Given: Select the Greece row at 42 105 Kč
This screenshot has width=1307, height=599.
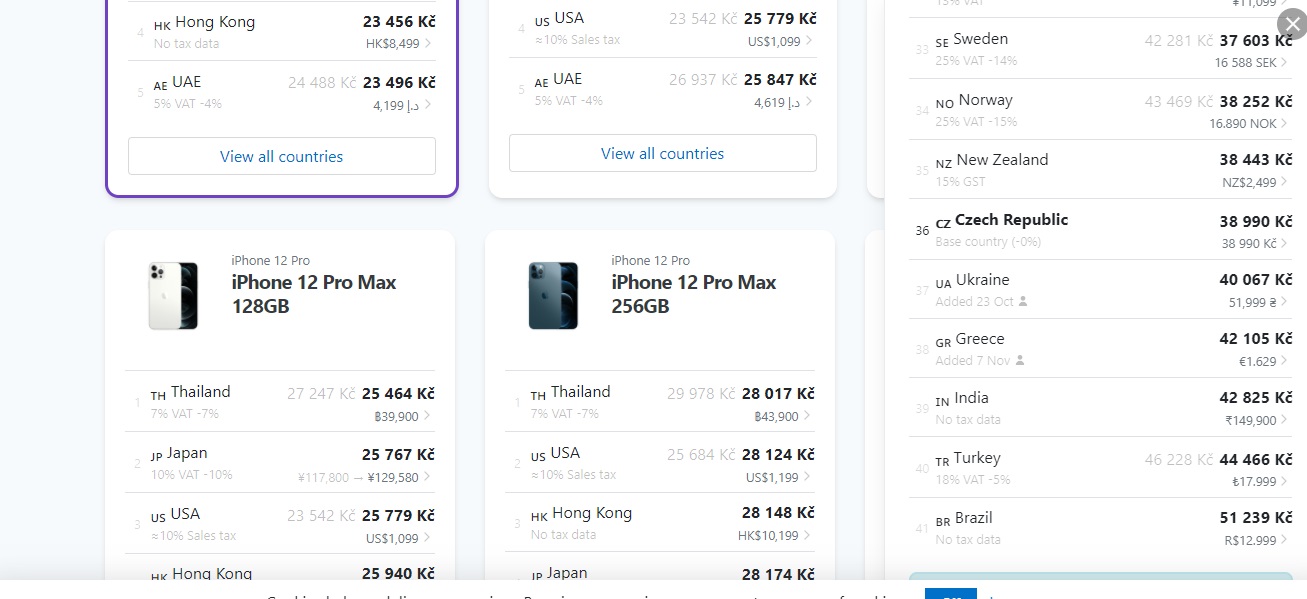Looking at the screenshot, I should click(x=1101, y=348).
